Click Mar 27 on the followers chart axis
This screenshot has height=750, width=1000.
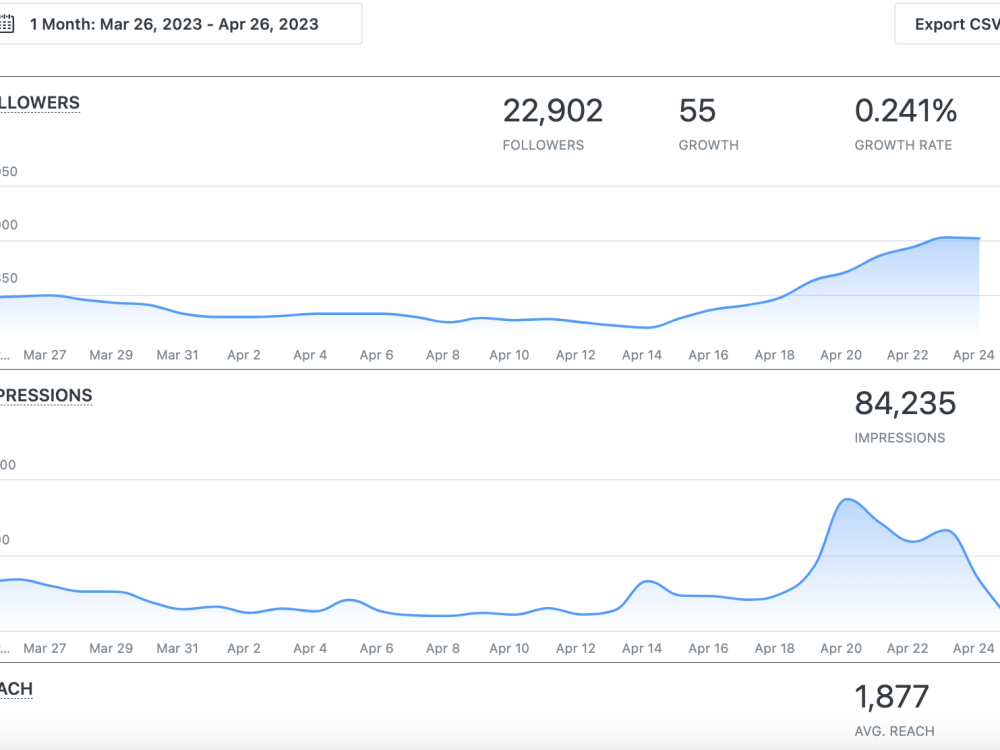[45, 355]
